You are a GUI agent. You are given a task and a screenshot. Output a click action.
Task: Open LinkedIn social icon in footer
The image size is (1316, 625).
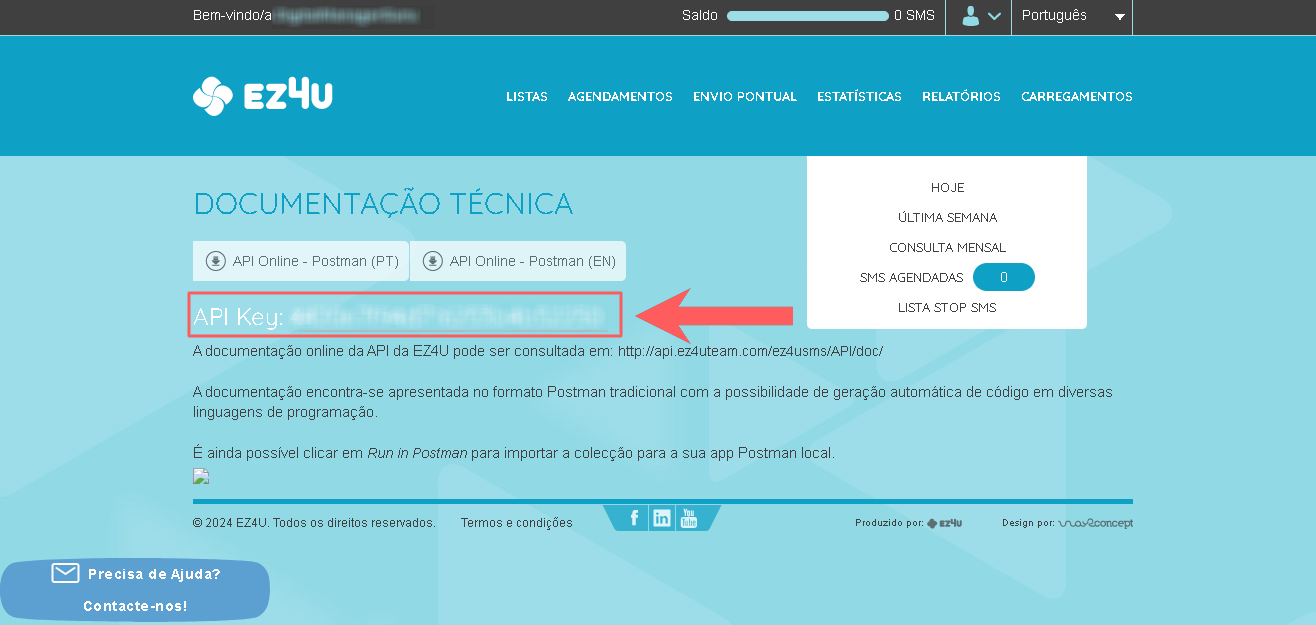tap(661, 518)
